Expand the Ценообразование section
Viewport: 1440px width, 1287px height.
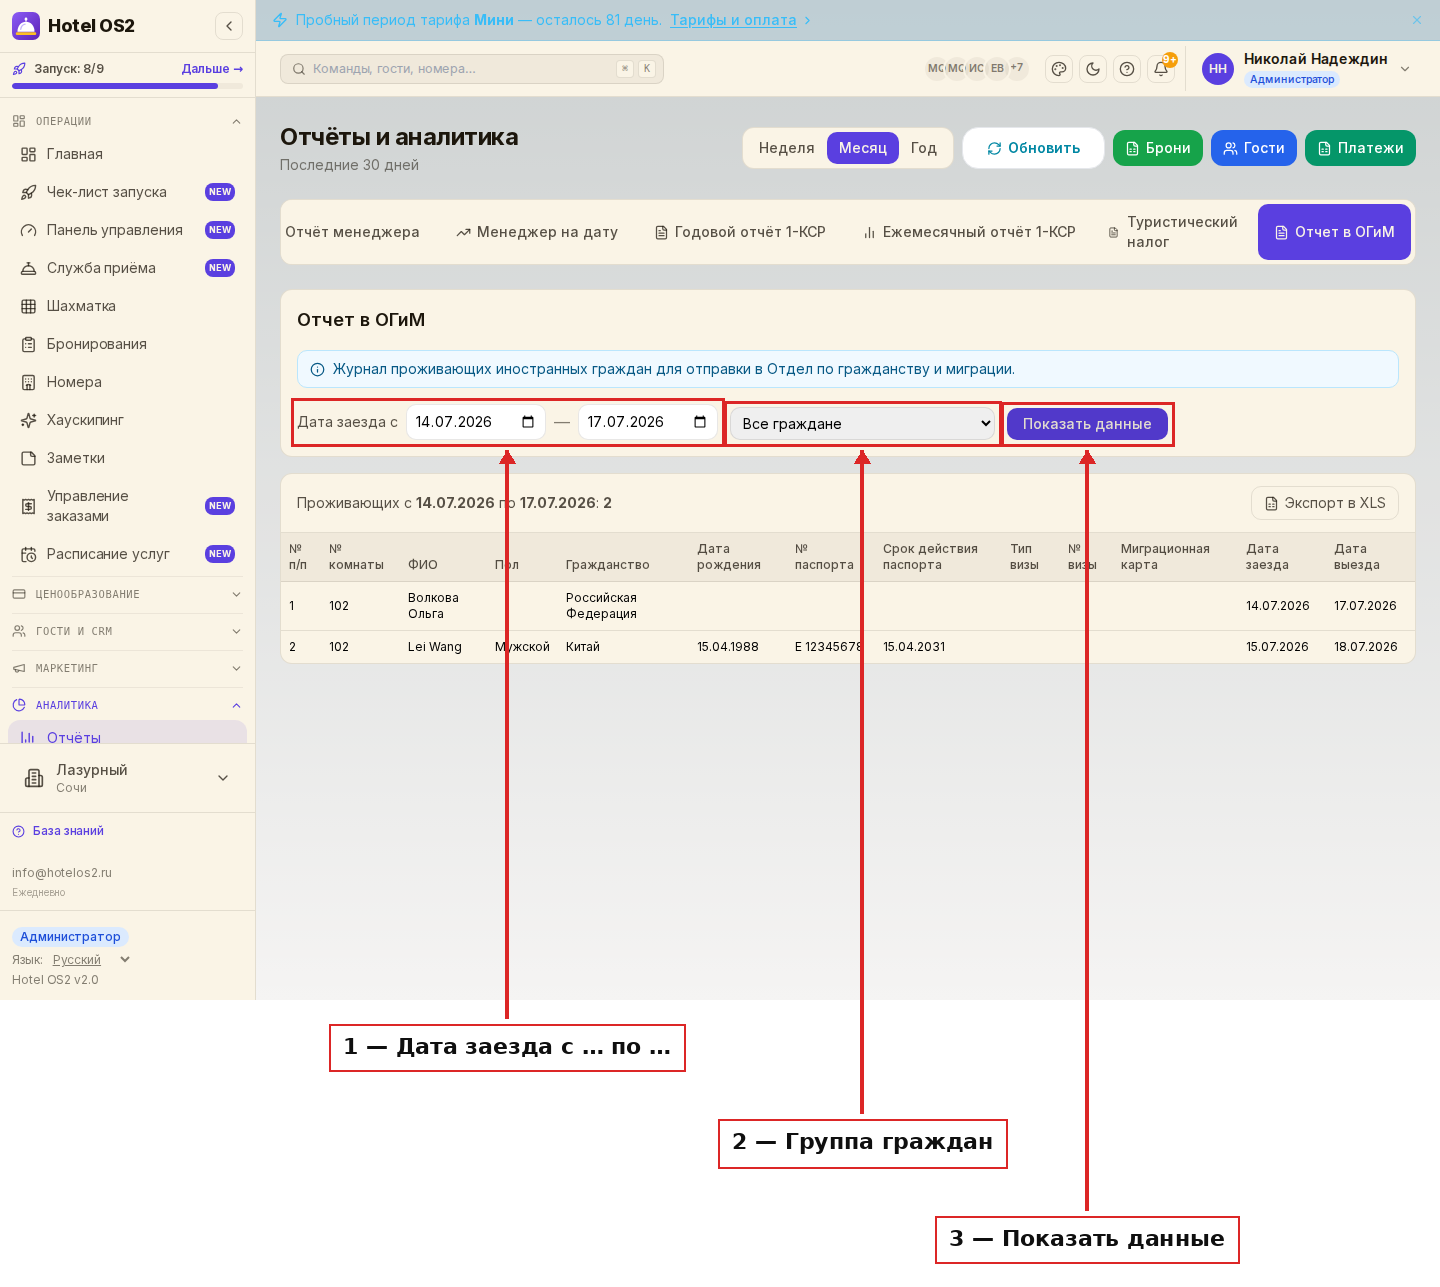[128, 594]
